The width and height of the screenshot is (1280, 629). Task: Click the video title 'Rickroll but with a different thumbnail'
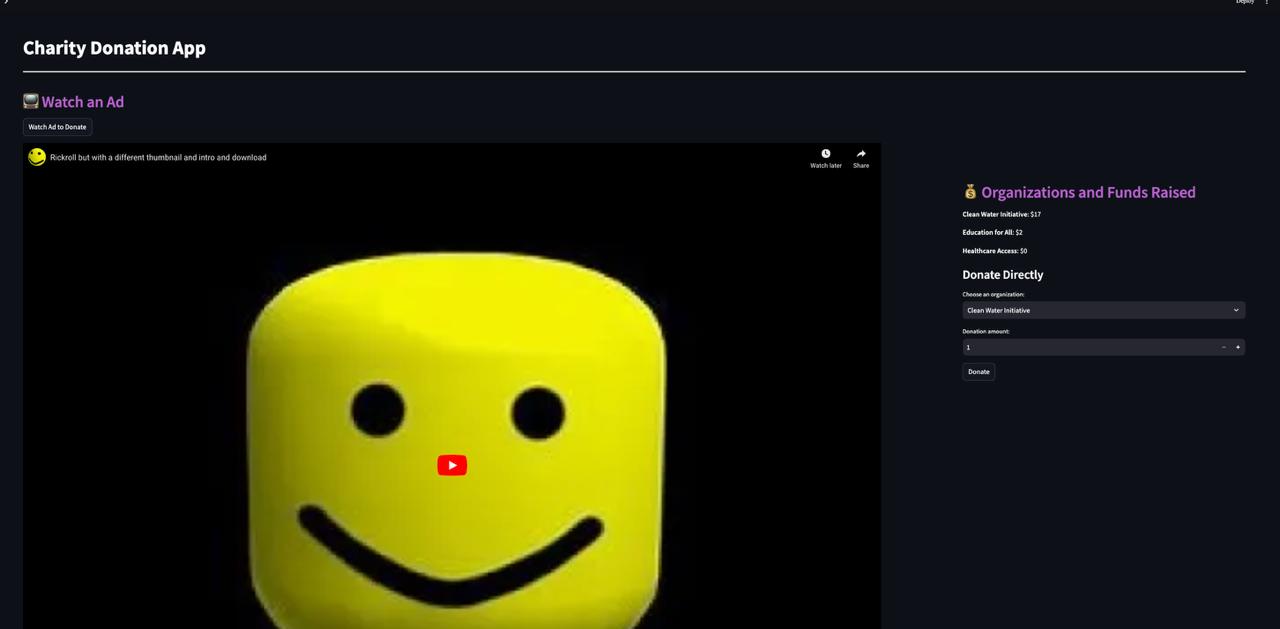pyautogui.click(x=158, y=157)
